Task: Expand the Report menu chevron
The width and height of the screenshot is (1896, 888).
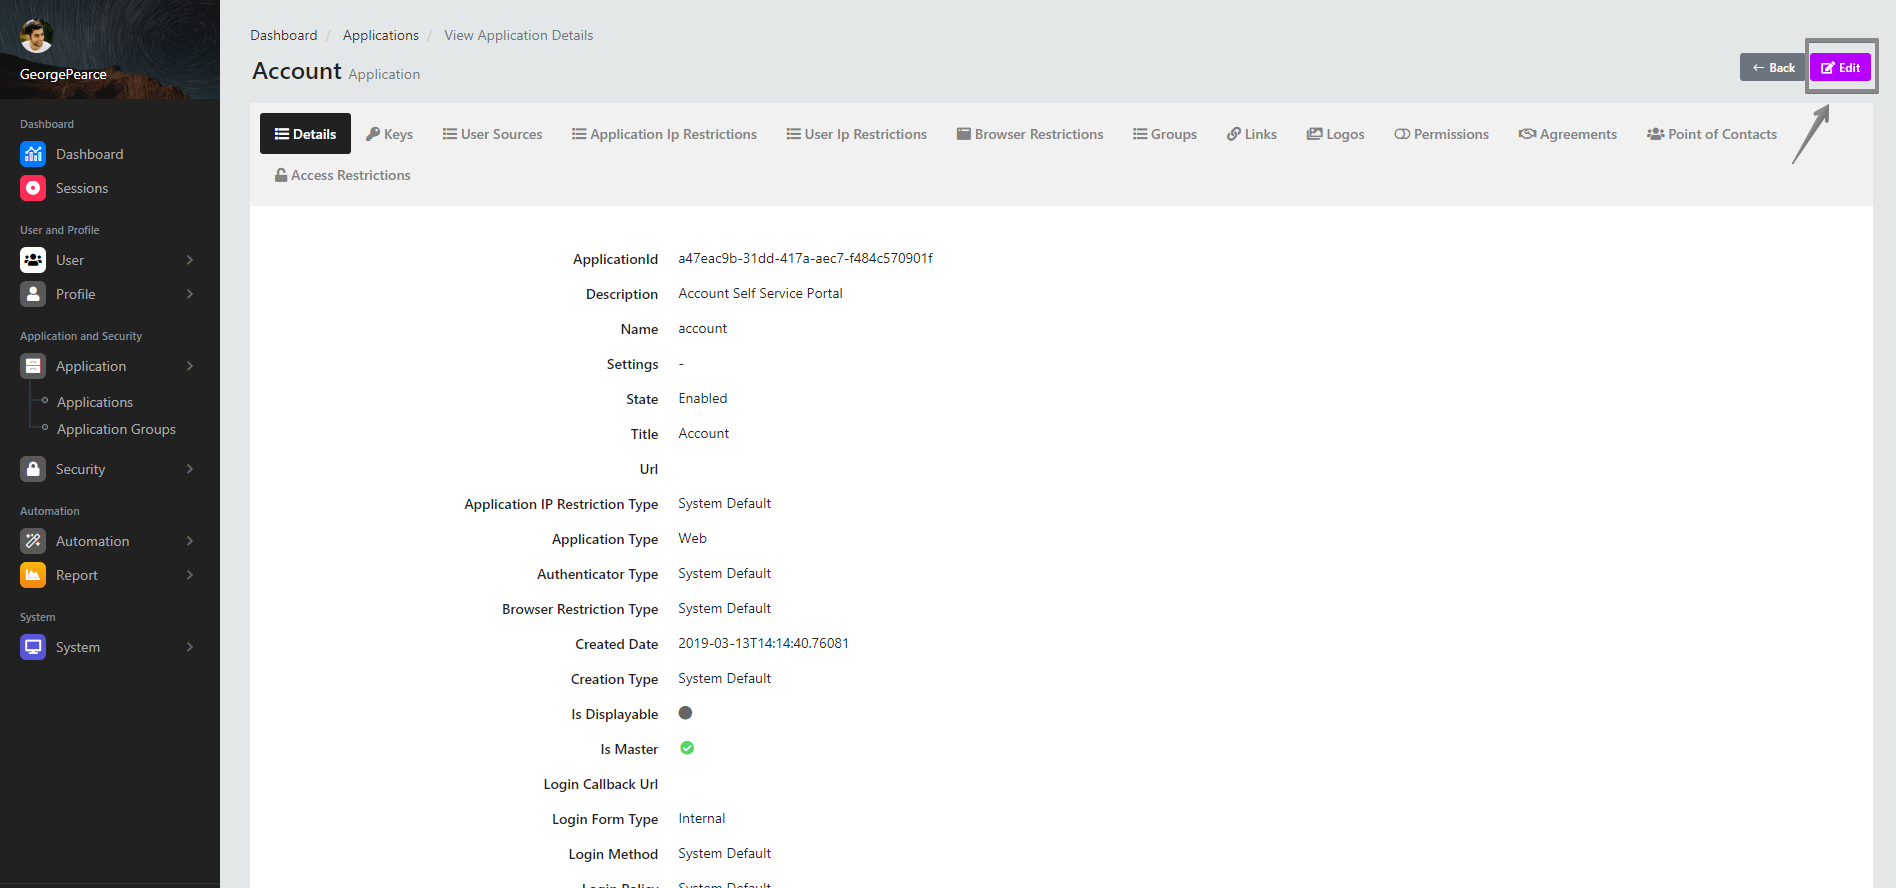Action: click(x=190, y=575)
